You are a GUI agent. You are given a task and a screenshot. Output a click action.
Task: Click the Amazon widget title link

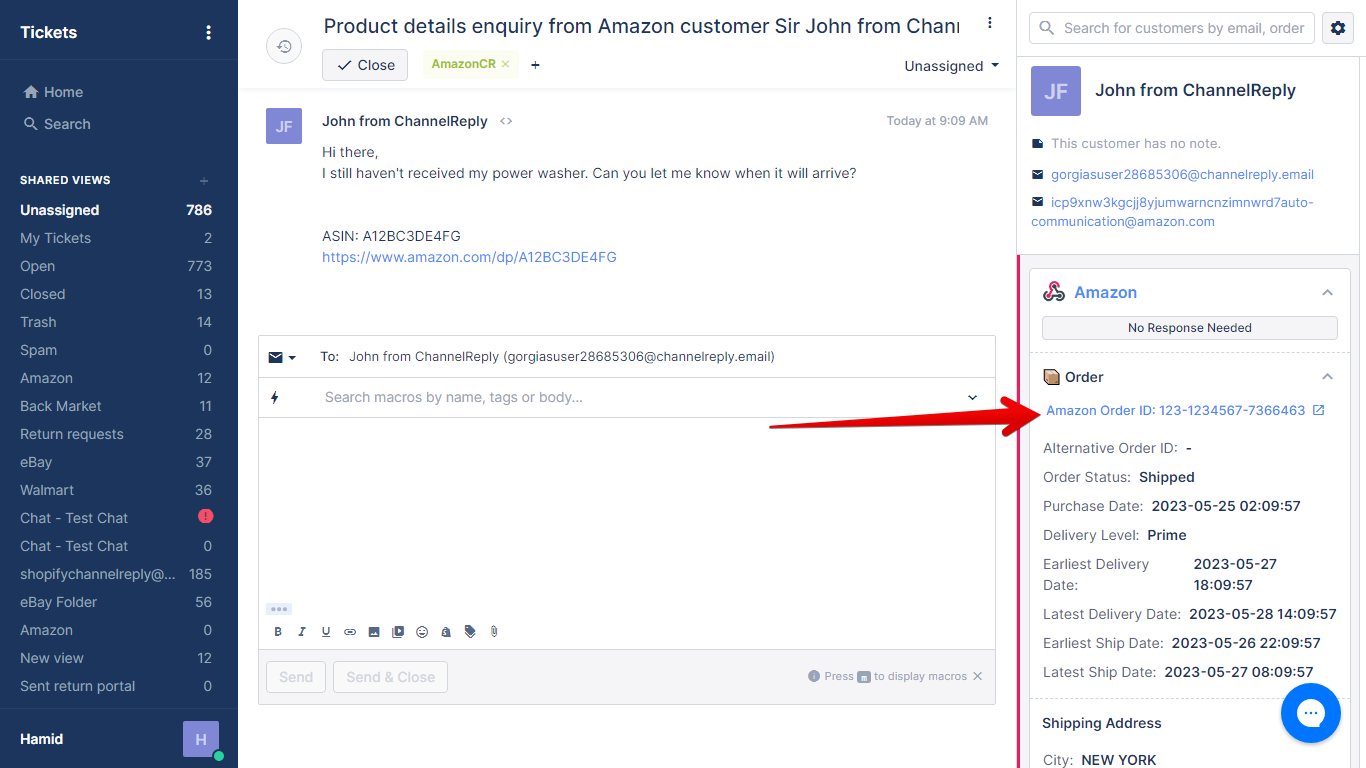1105,293
